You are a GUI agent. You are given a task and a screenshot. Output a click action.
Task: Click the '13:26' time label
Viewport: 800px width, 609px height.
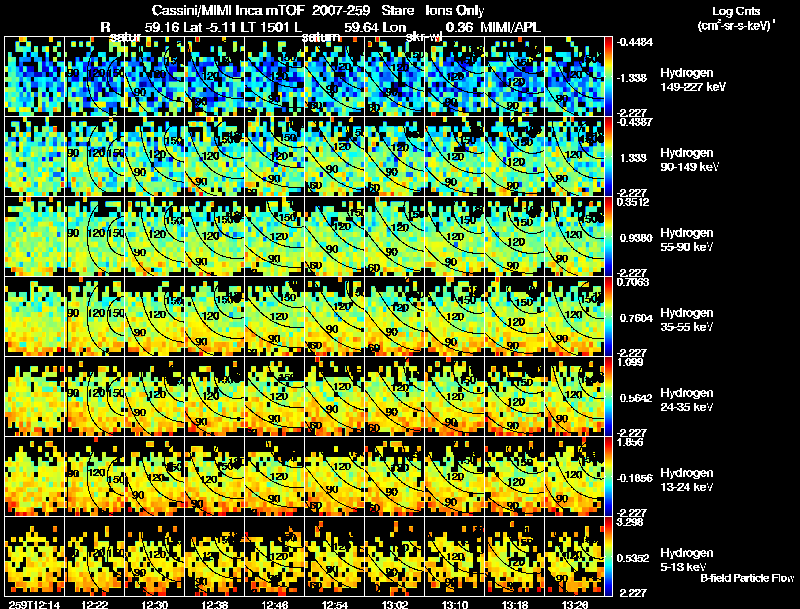[574, 605]
